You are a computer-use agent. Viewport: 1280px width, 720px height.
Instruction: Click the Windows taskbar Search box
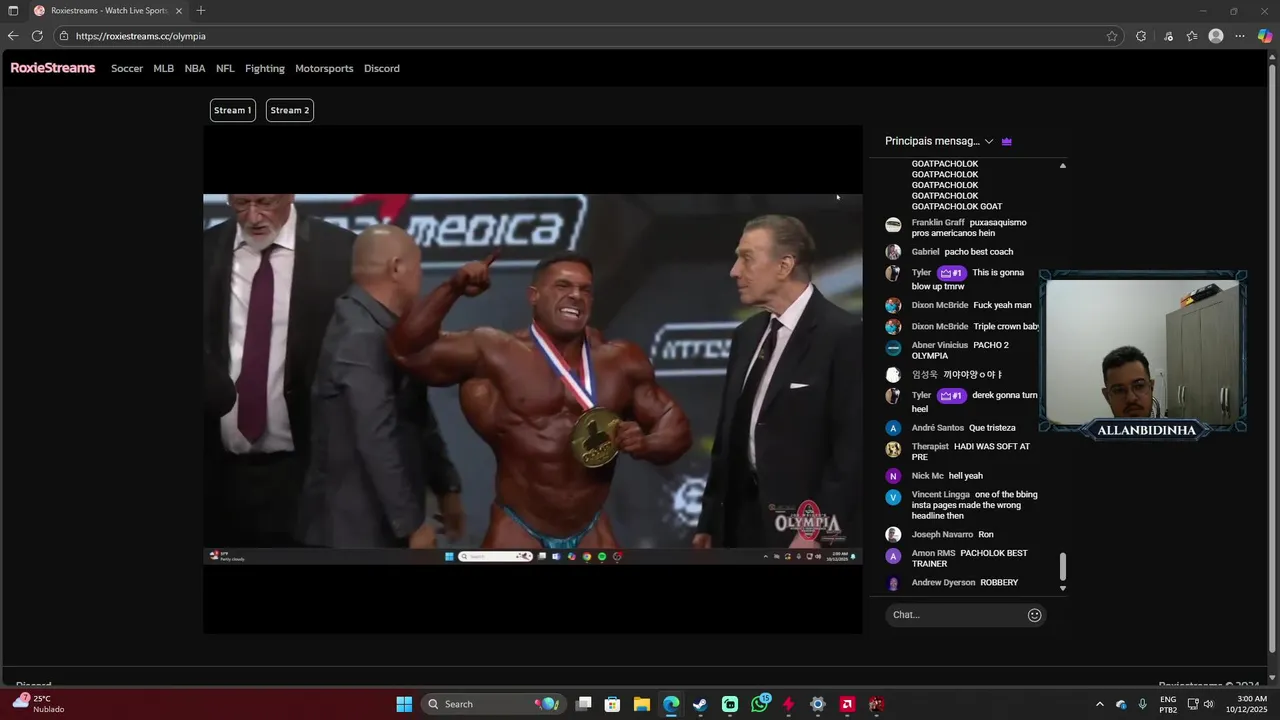coord(493,704)
